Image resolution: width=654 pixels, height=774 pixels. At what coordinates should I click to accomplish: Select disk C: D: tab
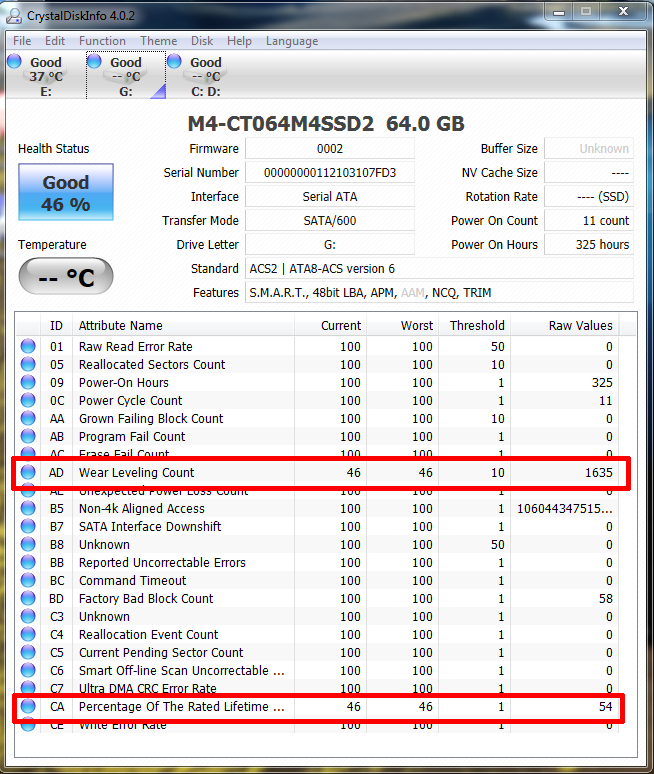pos(205,76)
